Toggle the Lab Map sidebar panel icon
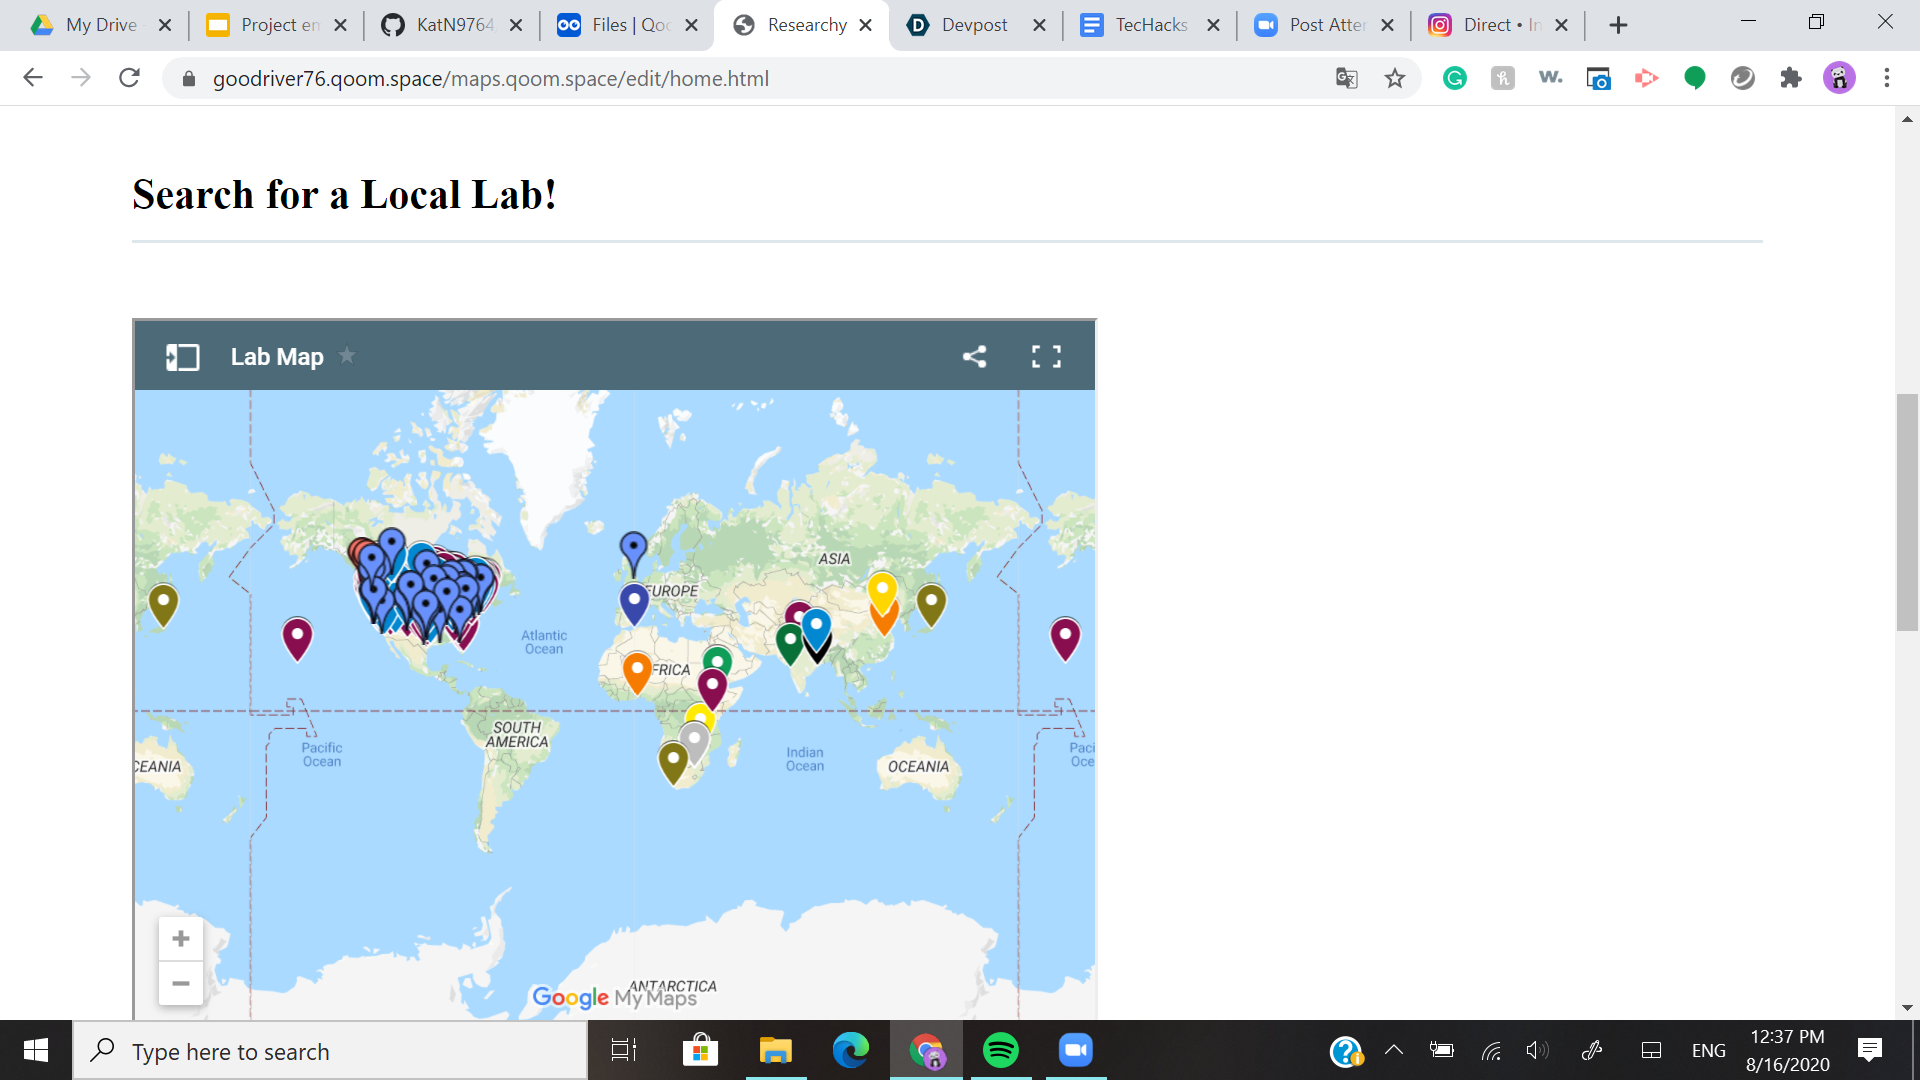Image resolution: width=1920 pixels, height=1080 pixels. [x=182, y=357]
